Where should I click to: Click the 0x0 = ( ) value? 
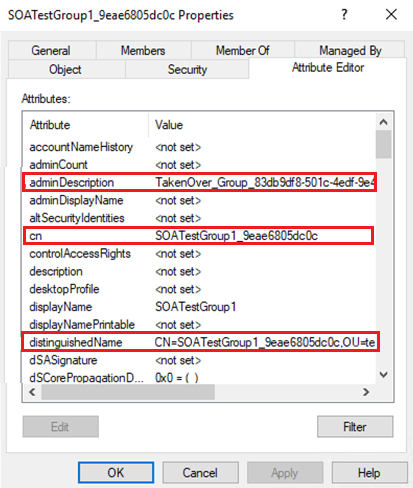[177, 378]
